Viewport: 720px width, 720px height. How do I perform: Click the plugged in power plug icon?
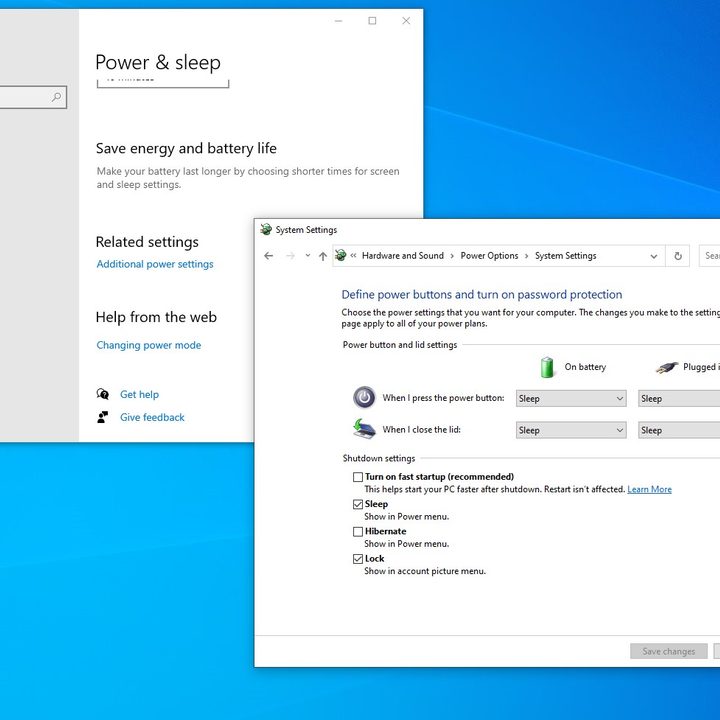(666, 367)
